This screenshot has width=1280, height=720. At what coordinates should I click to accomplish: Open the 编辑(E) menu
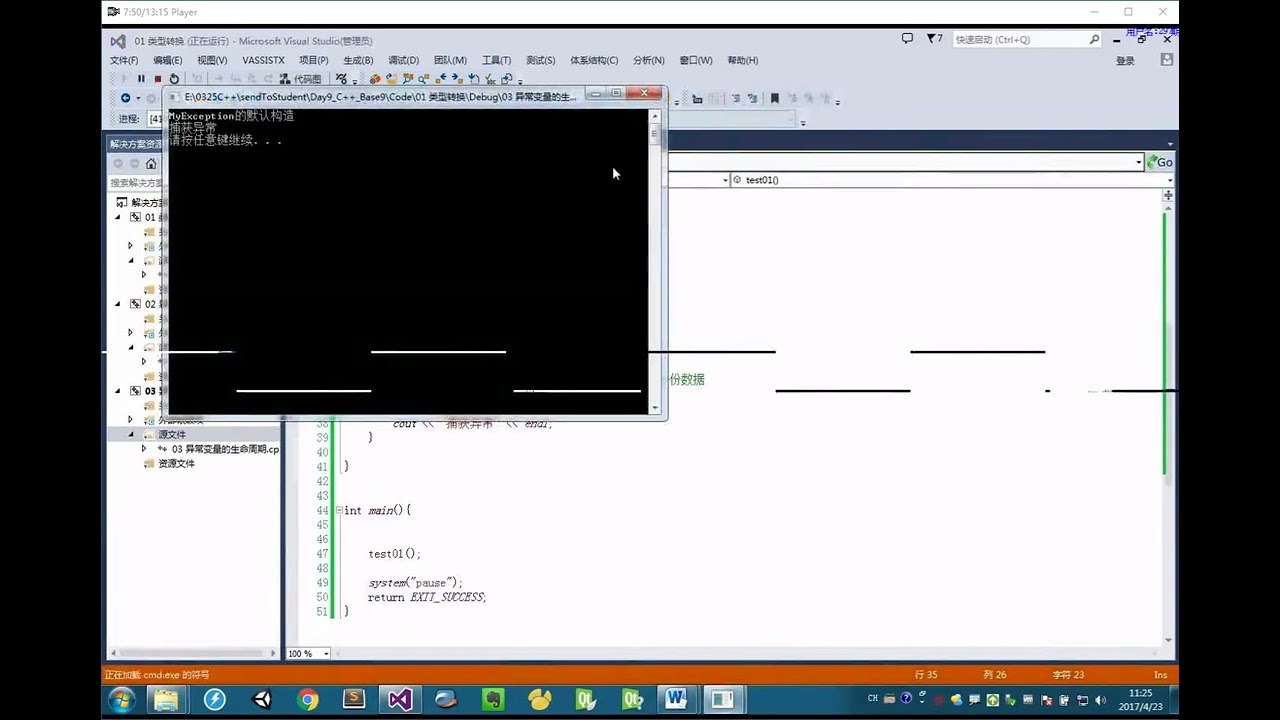click(x=167, y=61)
